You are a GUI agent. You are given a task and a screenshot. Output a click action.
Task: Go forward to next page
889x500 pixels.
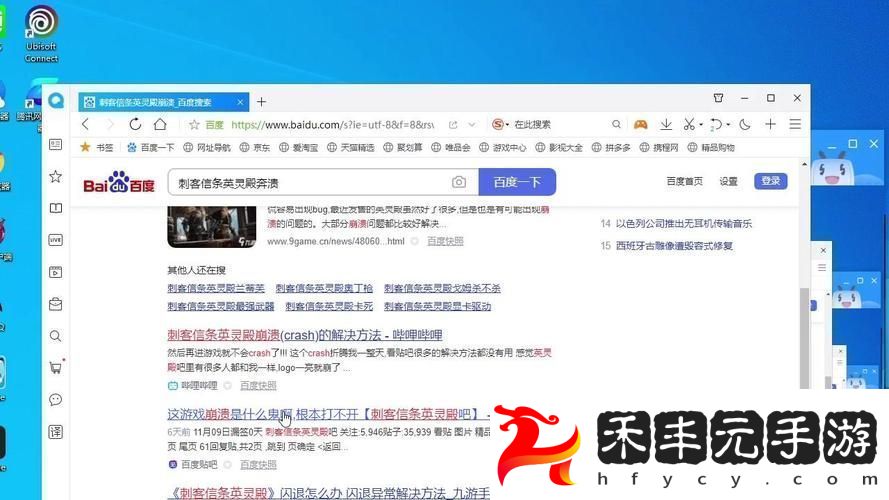pos(110,124)
